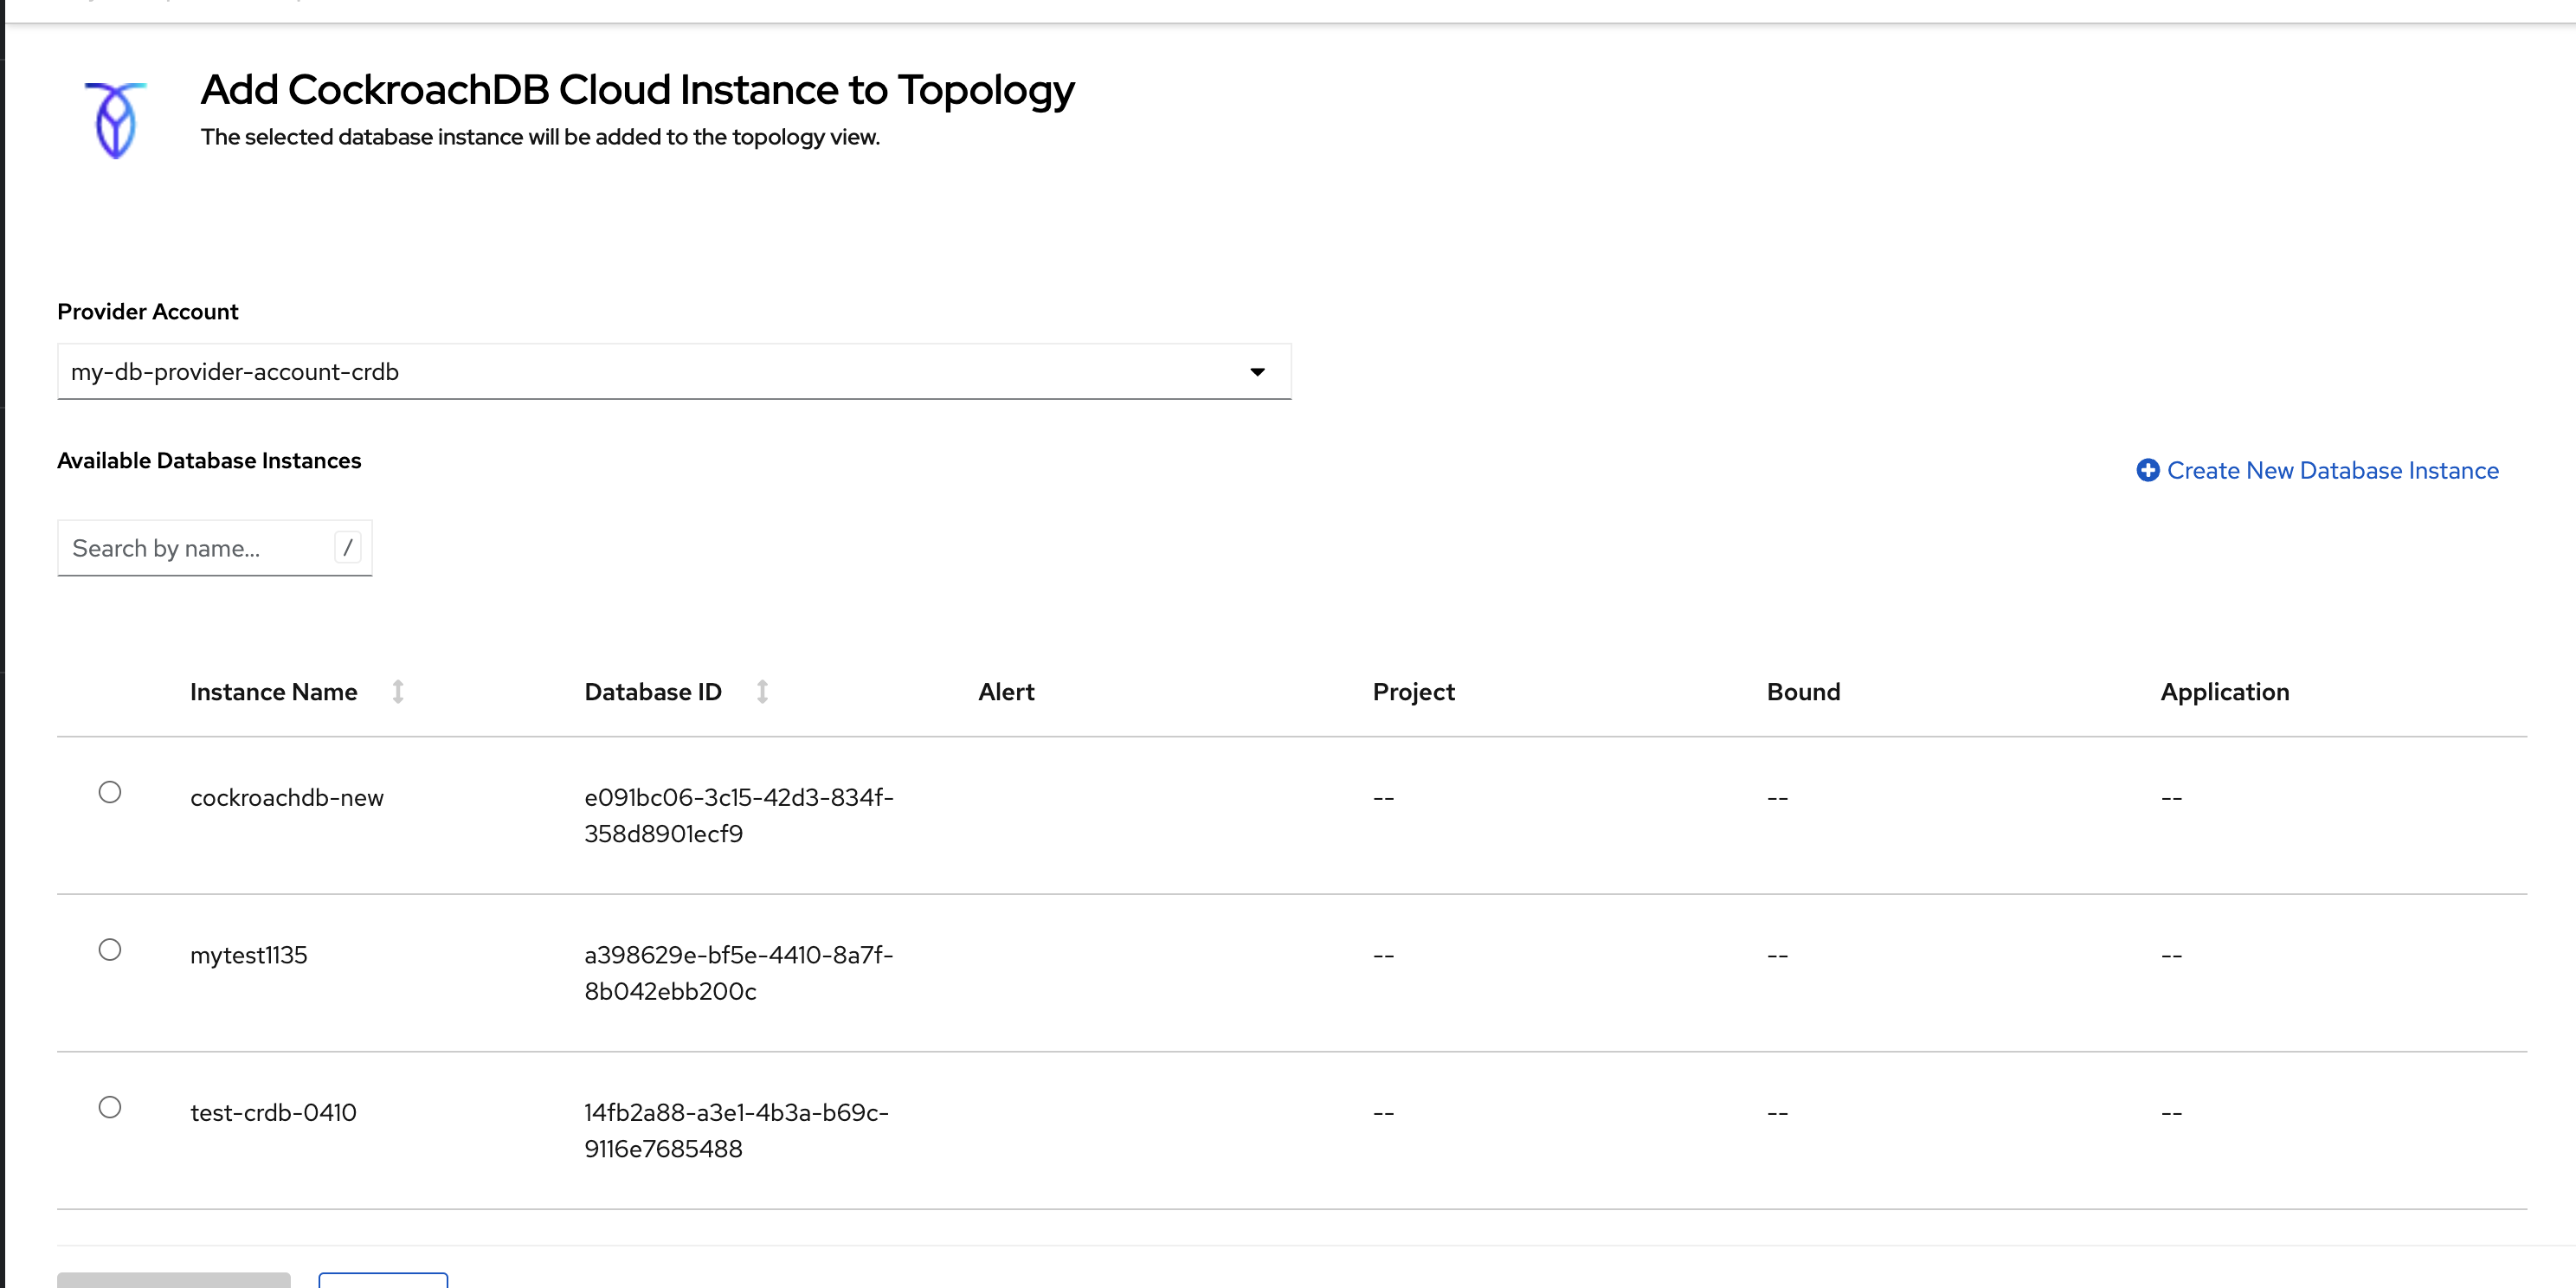The image size is (2576, 1288).
Task: Select the mytest1135 instance radio button
Action: pos(110,949)
